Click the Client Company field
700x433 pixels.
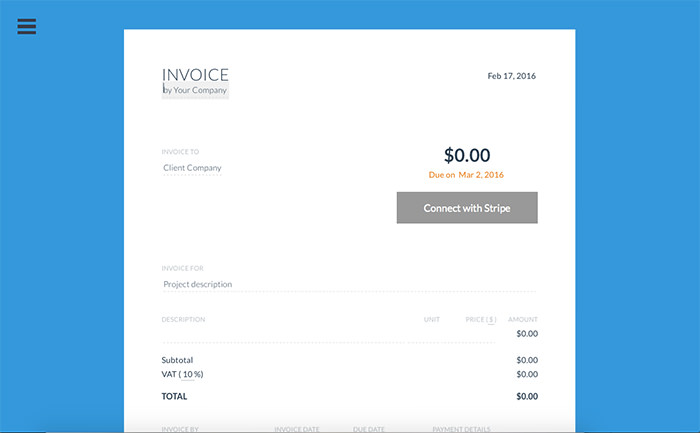coord(192,168)
